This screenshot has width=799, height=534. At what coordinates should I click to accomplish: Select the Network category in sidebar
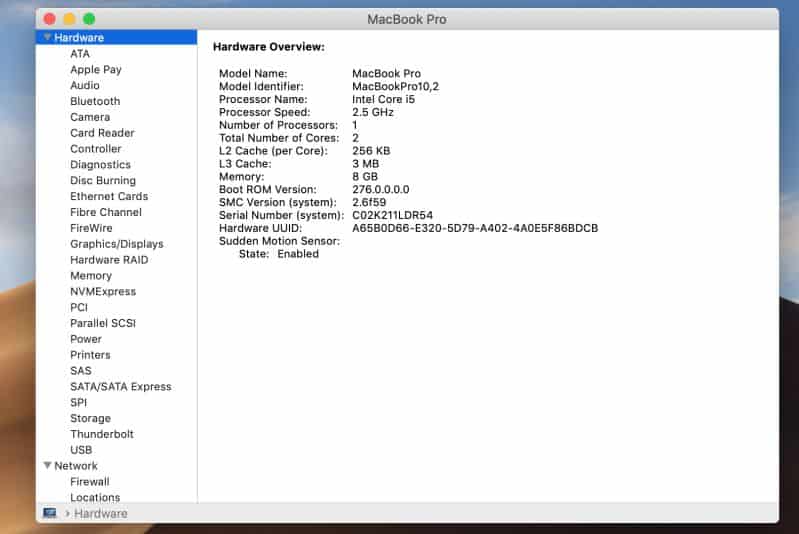click(75, 465)
